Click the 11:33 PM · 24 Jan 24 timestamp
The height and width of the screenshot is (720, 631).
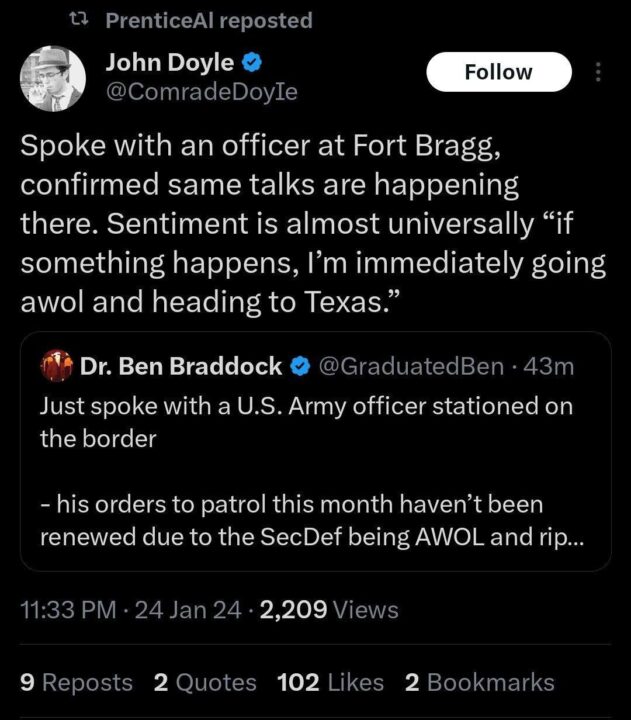pos(130,610)
